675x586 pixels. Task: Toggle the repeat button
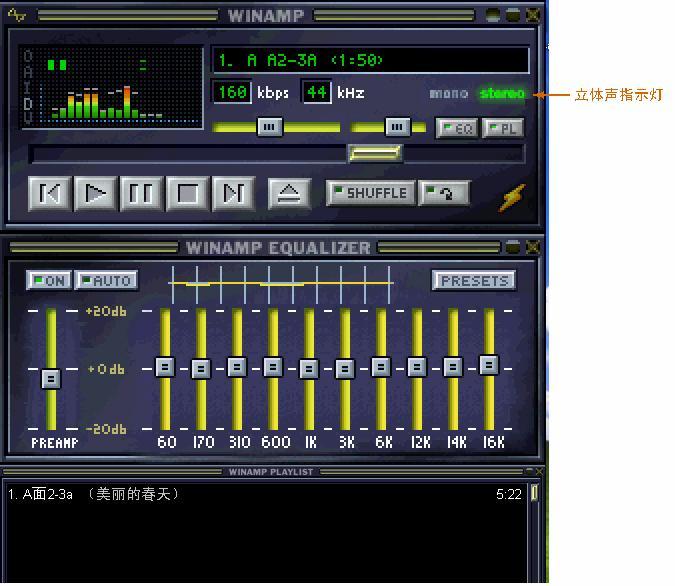pyautogui.click(x=444, y=193)
